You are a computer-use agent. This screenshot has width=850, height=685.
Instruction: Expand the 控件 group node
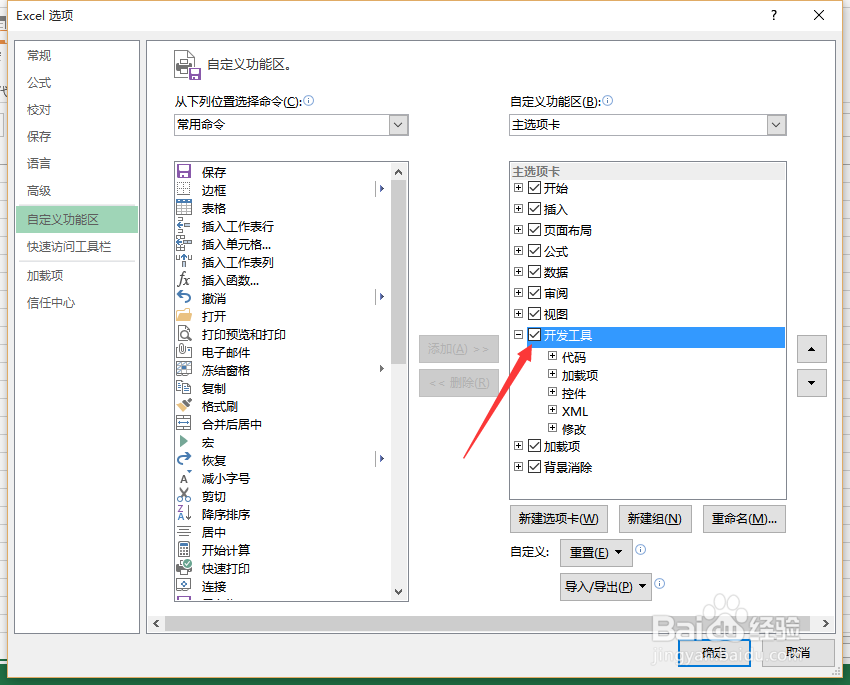point(552,392)
